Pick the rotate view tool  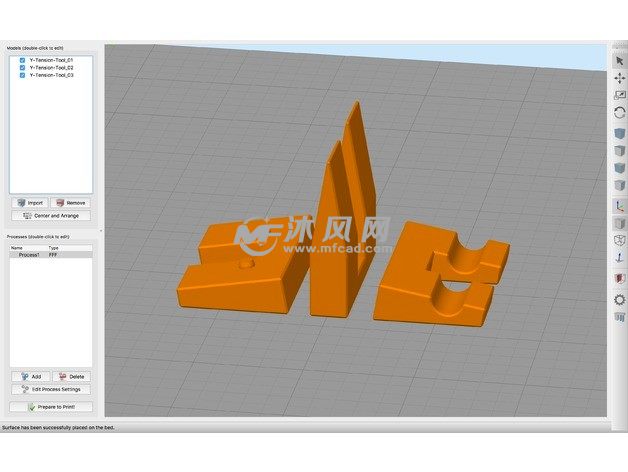tap(619, 112)
